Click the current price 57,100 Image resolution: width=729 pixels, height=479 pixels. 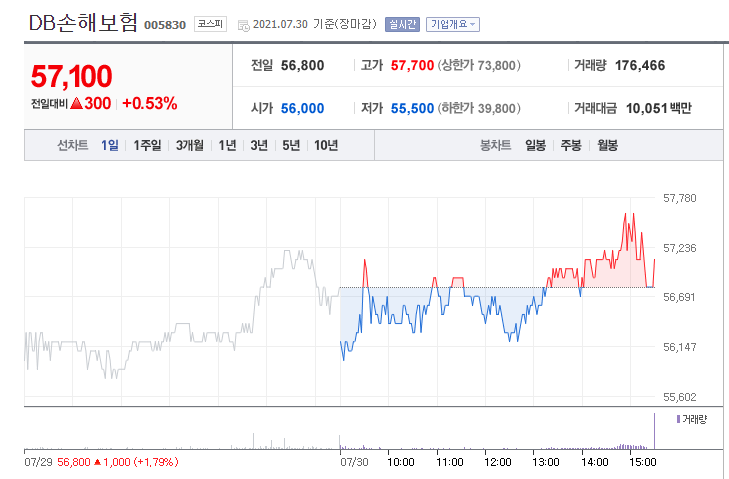[72, 76]
